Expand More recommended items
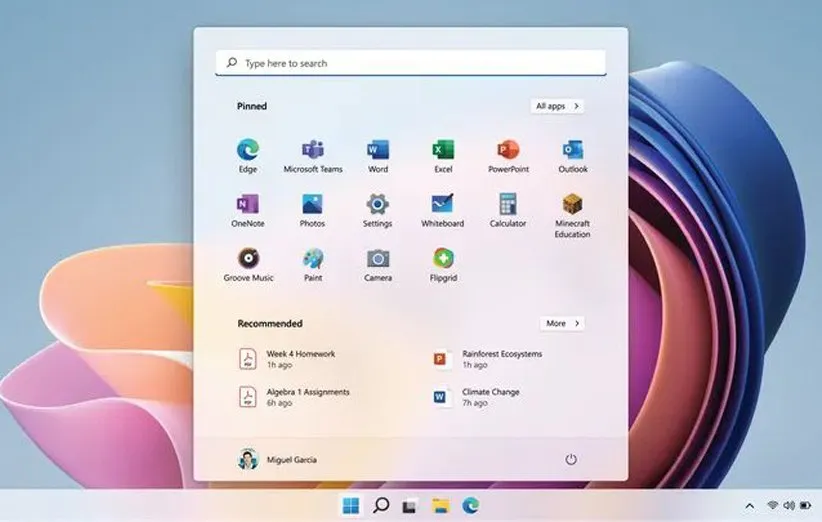This screenshot has width=822, height=522. (562, 323)
